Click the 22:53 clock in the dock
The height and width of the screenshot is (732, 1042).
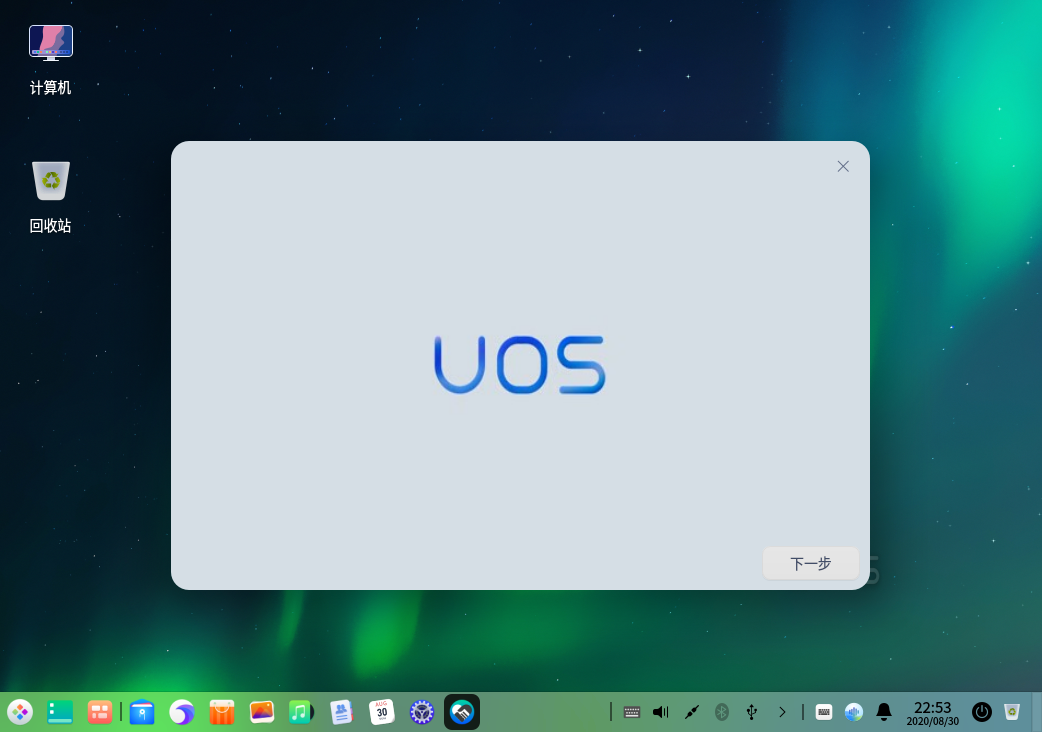(x=932, y=713)
